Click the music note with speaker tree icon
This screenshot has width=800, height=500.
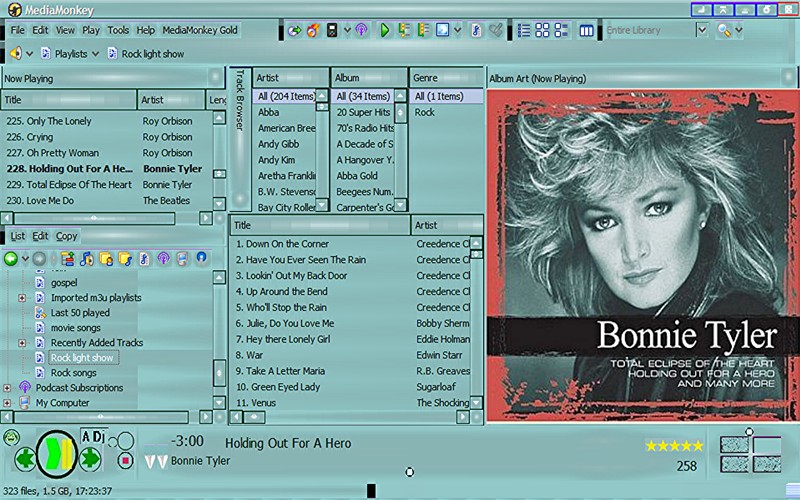pyautogui.click(x=87, y=259)
